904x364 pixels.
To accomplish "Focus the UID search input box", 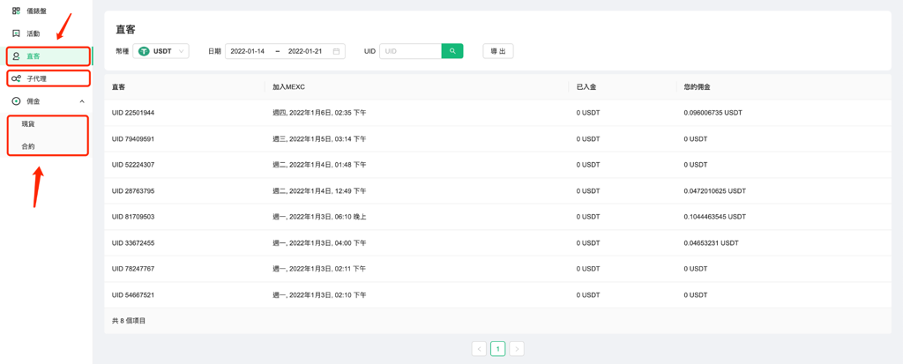I will (410, 51).
